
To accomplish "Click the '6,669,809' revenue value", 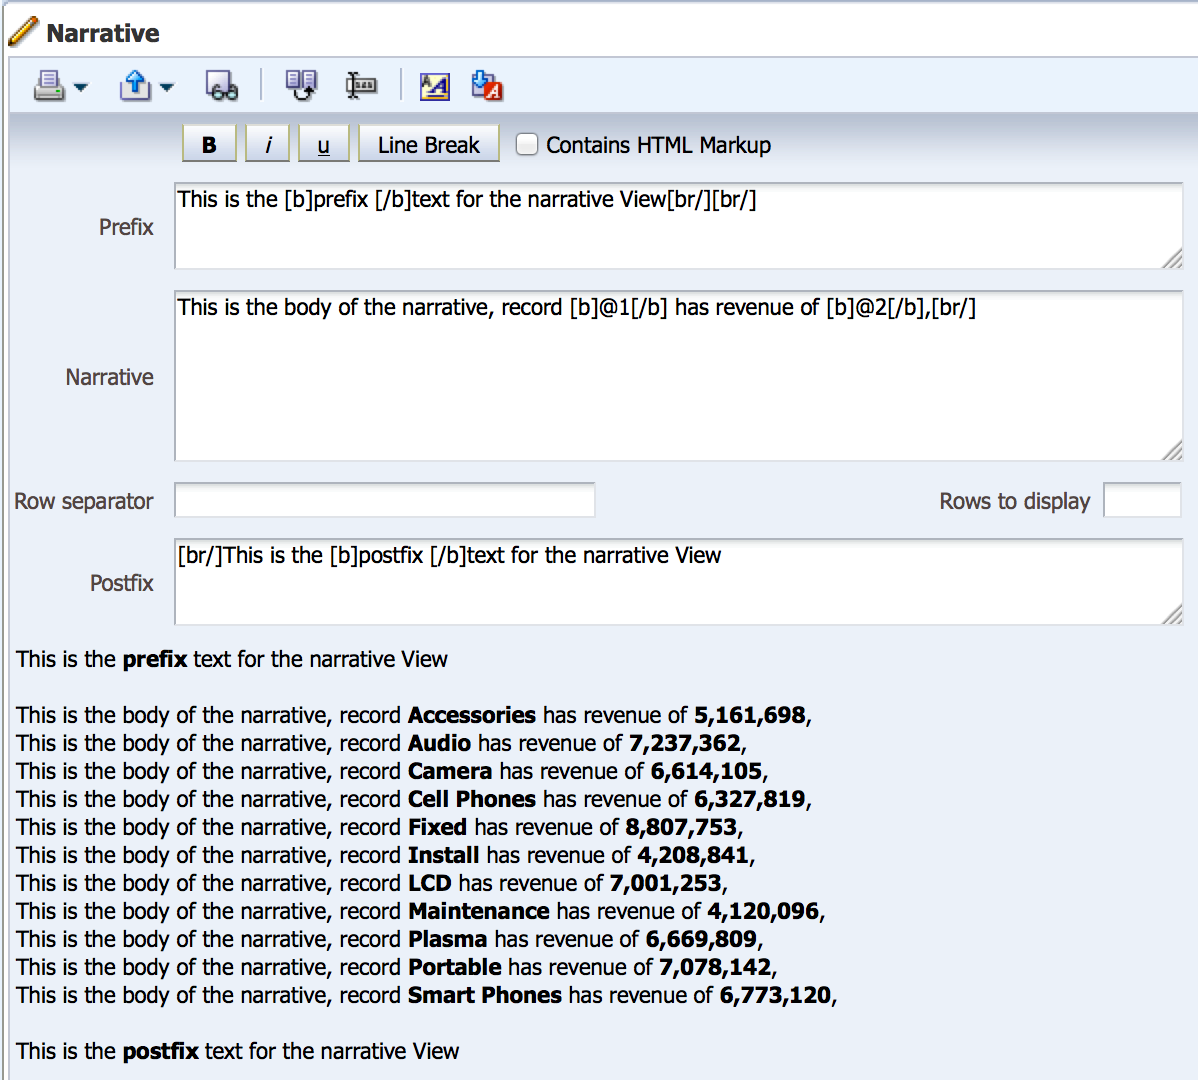I will click(701, 939).
